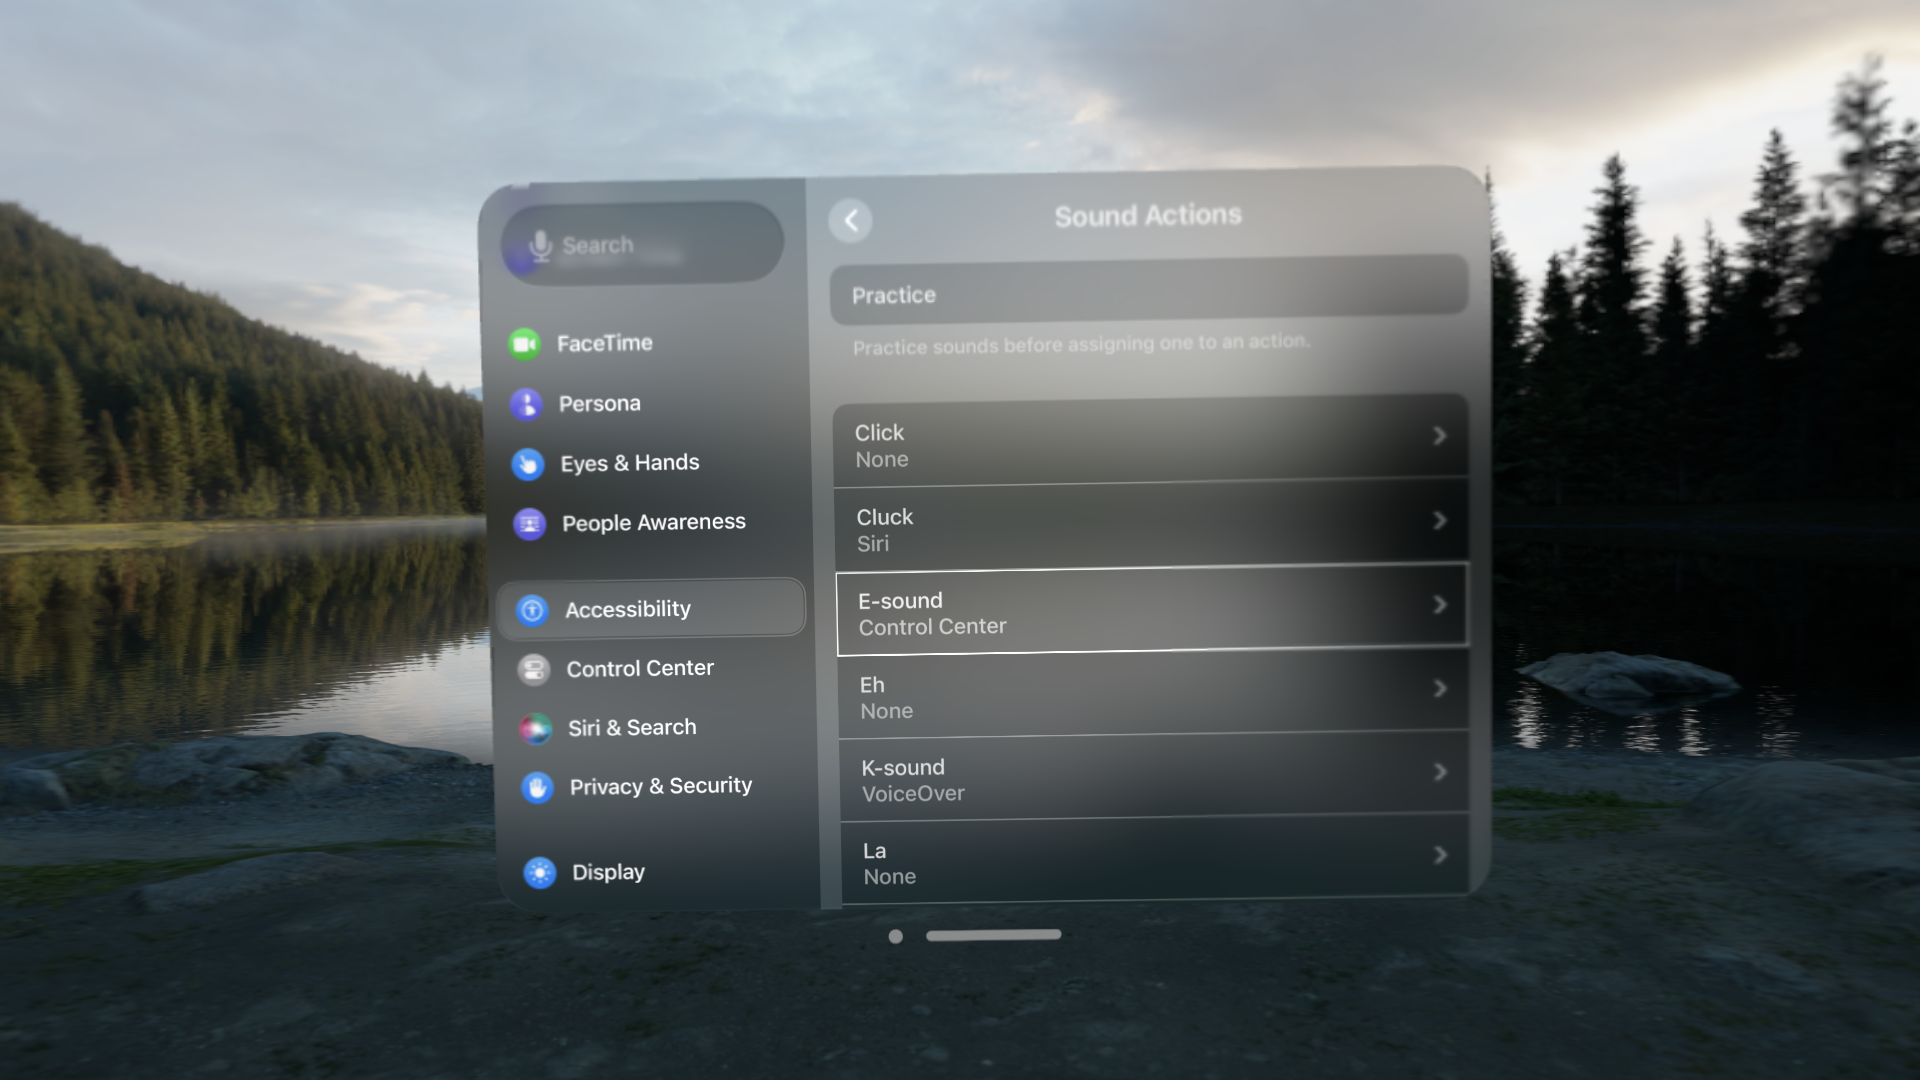Screen dimensions: 1920x1080
Task: Select the Display settings icon
Action: tap(539, 871)
